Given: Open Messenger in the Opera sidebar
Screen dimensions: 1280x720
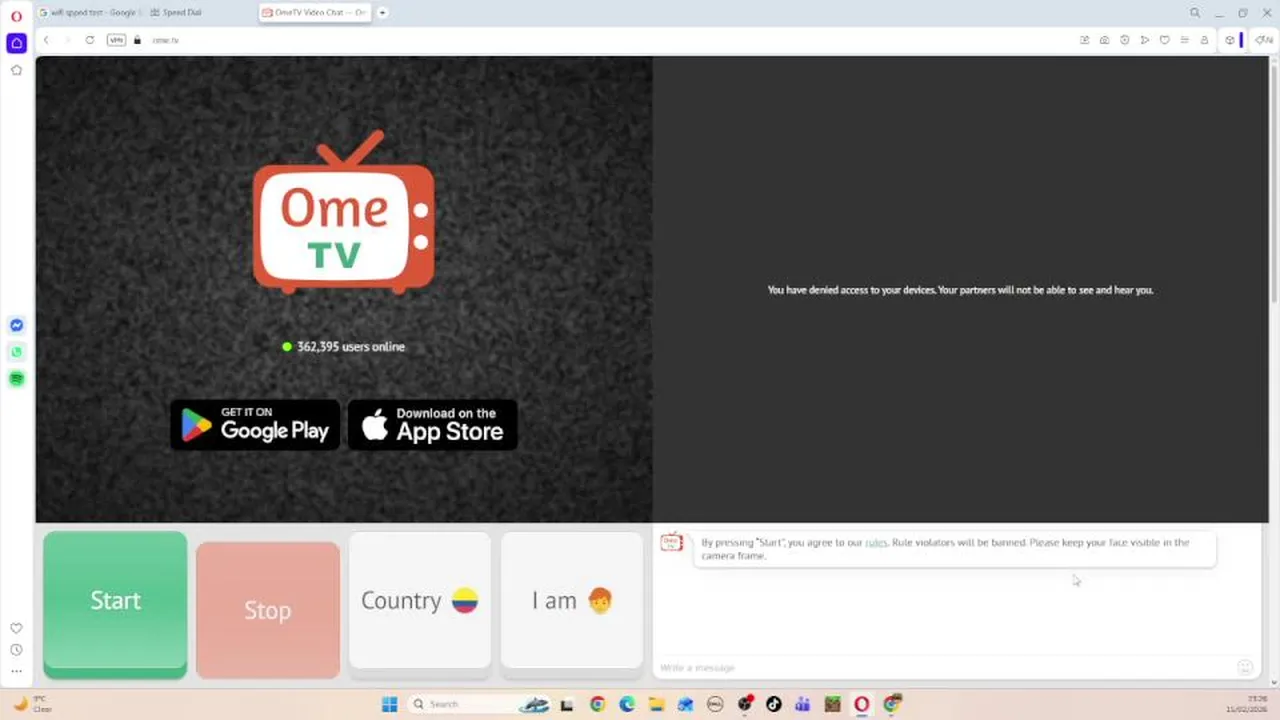Looking at the screenshot, I should pyautogui.click(x=16, y=325).
